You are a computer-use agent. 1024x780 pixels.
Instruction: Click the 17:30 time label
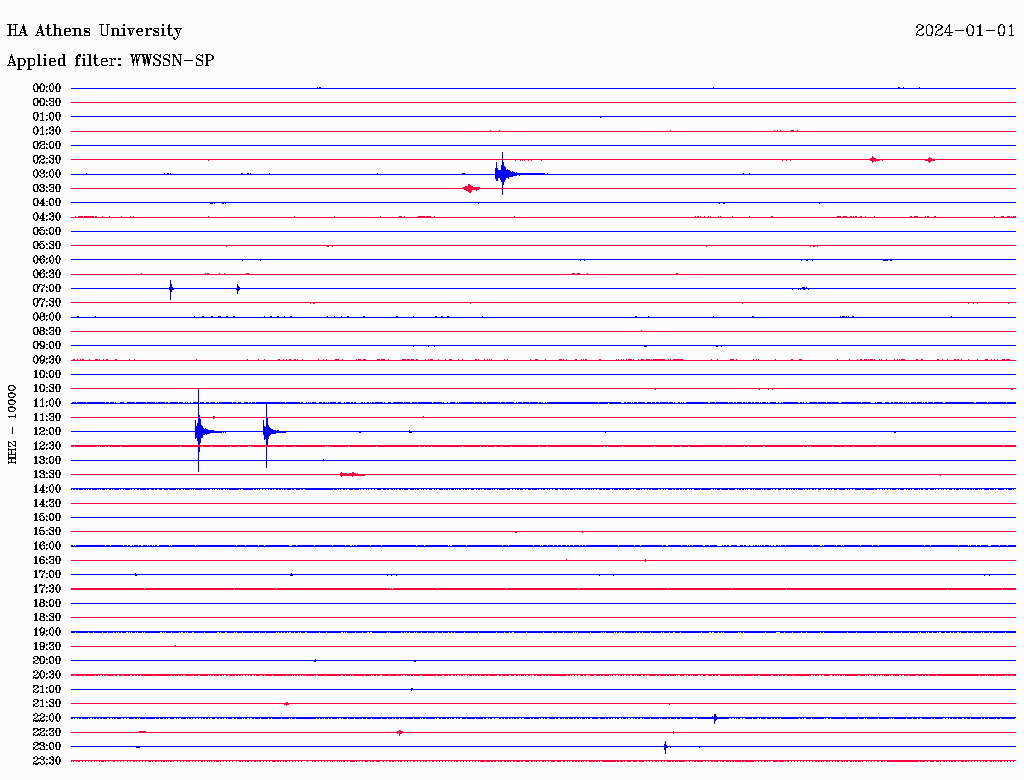coord(47,589)
